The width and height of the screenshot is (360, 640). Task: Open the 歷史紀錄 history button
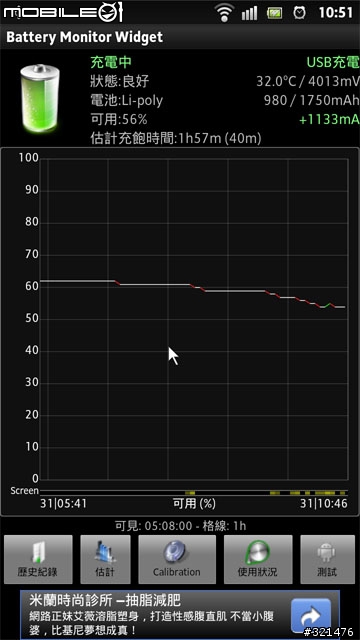point(38,559)
